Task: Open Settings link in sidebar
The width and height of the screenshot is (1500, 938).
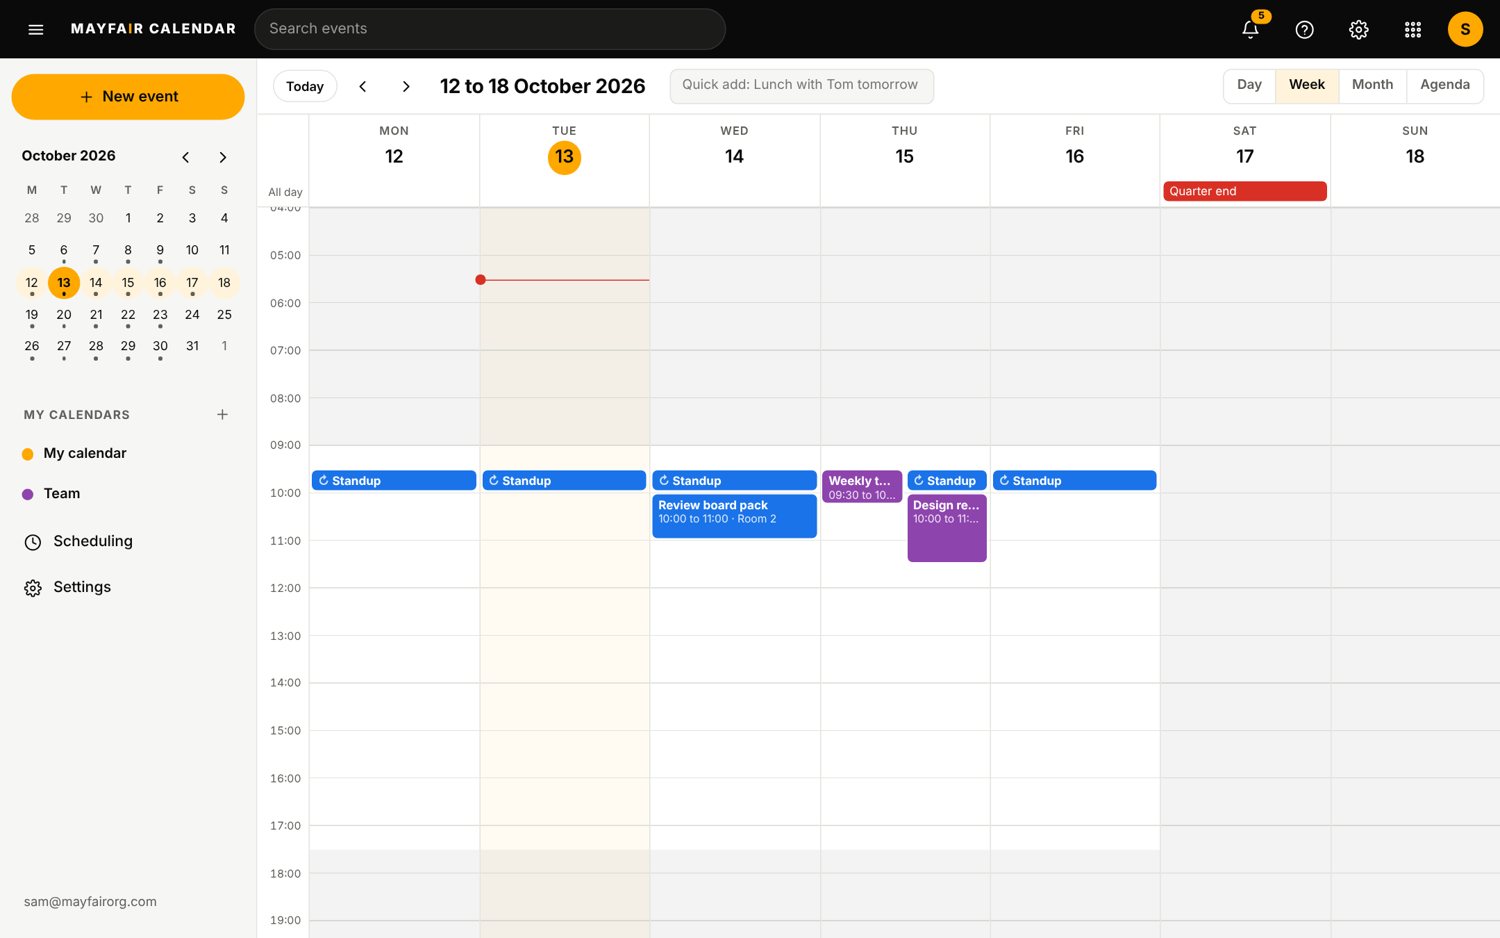Action: (82, 587)
